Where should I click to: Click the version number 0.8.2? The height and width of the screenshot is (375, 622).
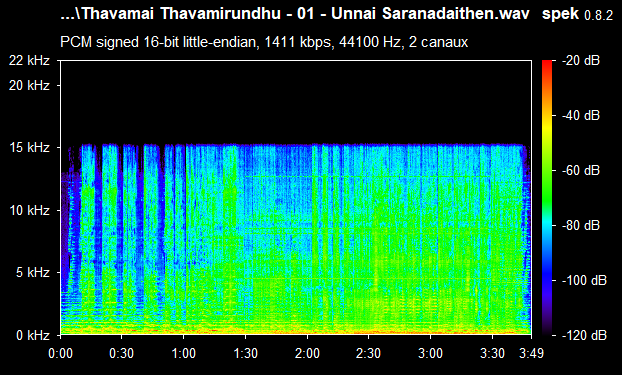[599, 16]
